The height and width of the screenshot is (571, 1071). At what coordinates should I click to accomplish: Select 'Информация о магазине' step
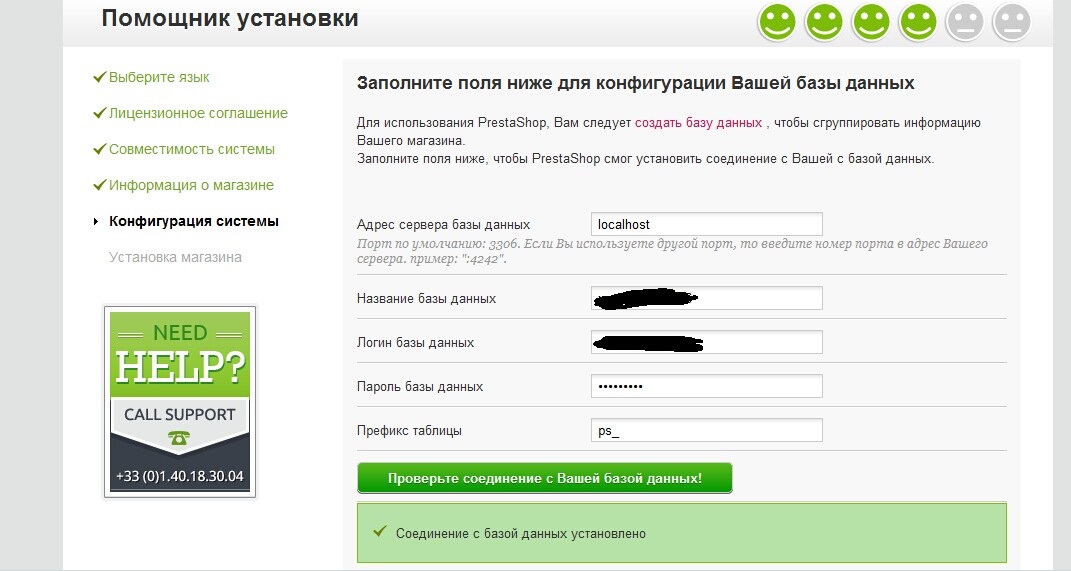[191, 185]
